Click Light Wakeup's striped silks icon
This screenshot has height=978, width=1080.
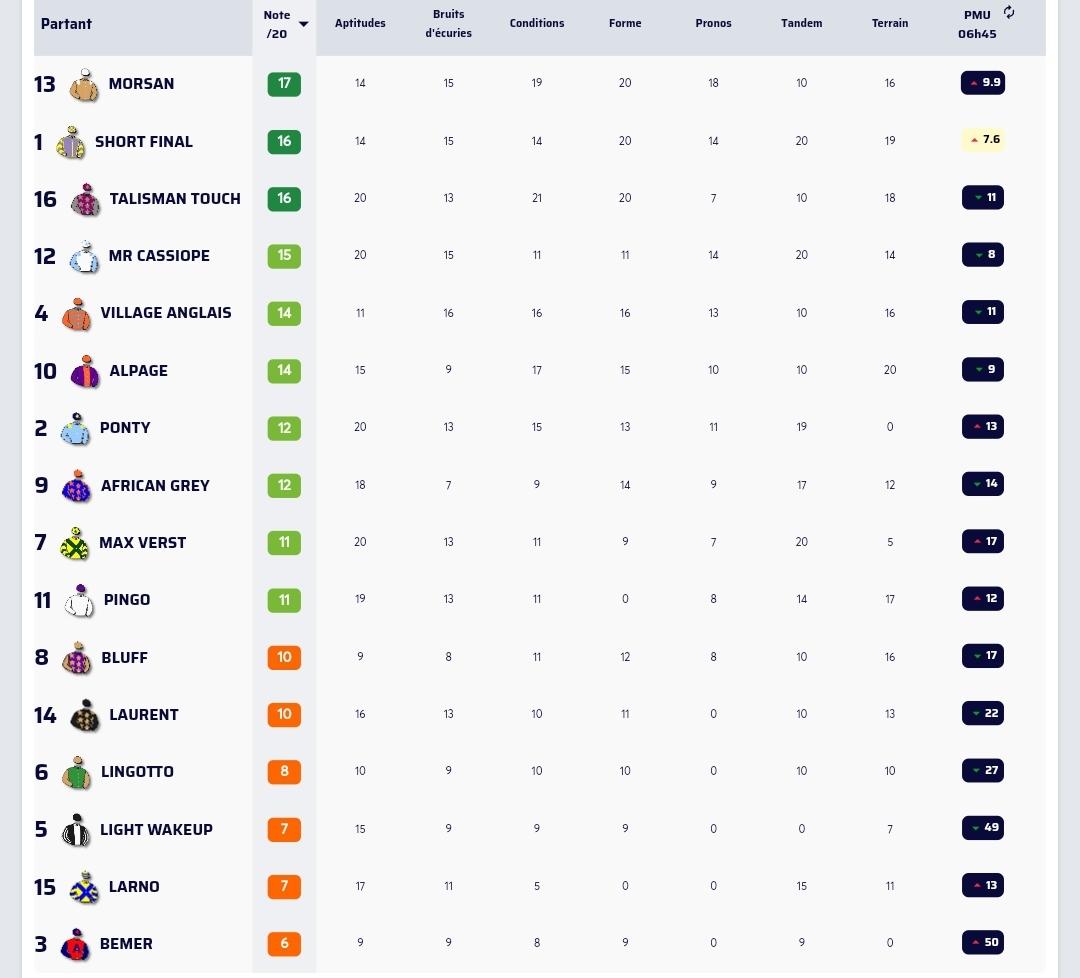click(76, 831)
